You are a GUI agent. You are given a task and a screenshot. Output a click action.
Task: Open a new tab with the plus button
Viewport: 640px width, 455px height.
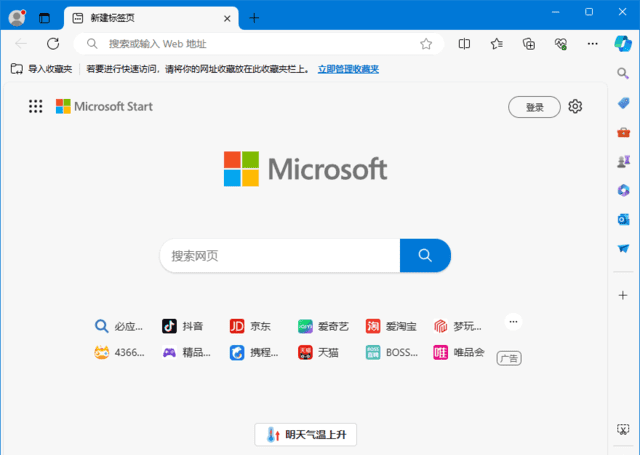click(254, 18)
